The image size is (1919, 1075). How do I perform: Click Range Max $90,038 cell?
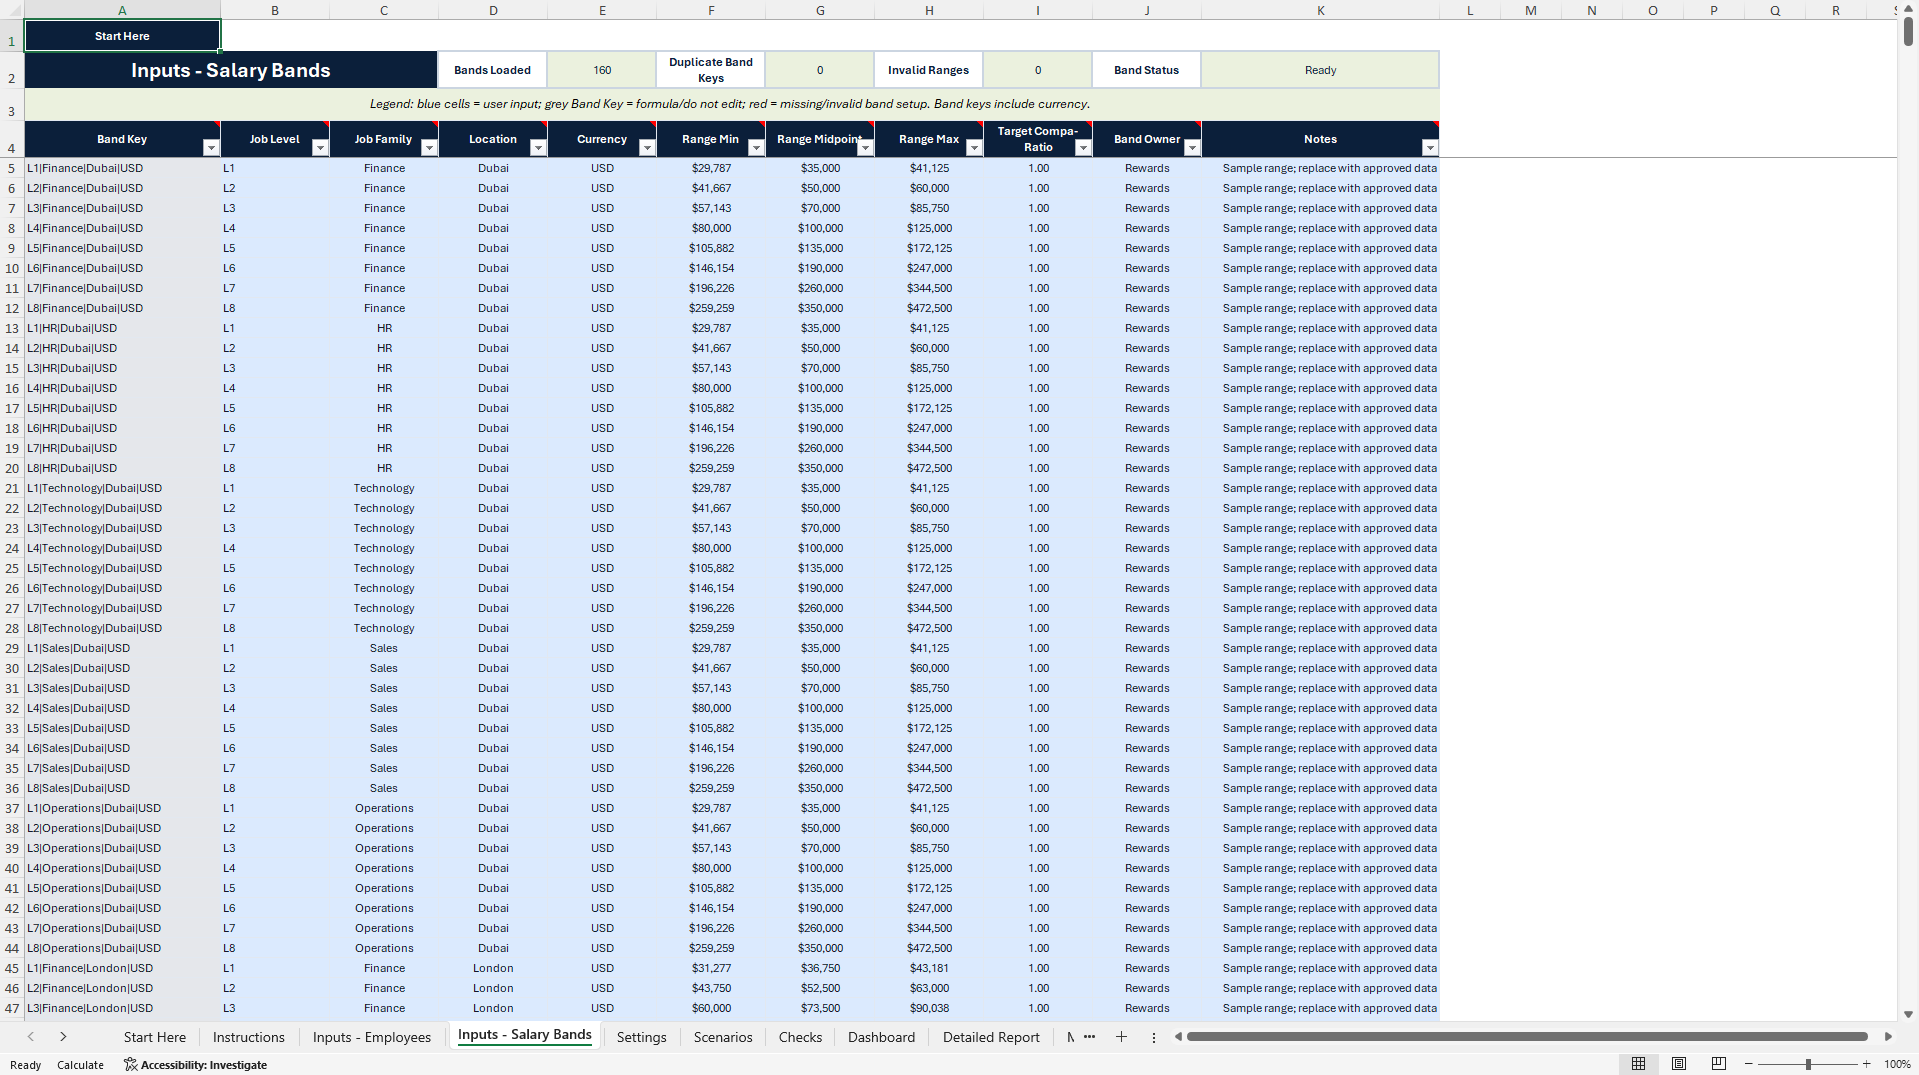click(x=929, y=1008)
